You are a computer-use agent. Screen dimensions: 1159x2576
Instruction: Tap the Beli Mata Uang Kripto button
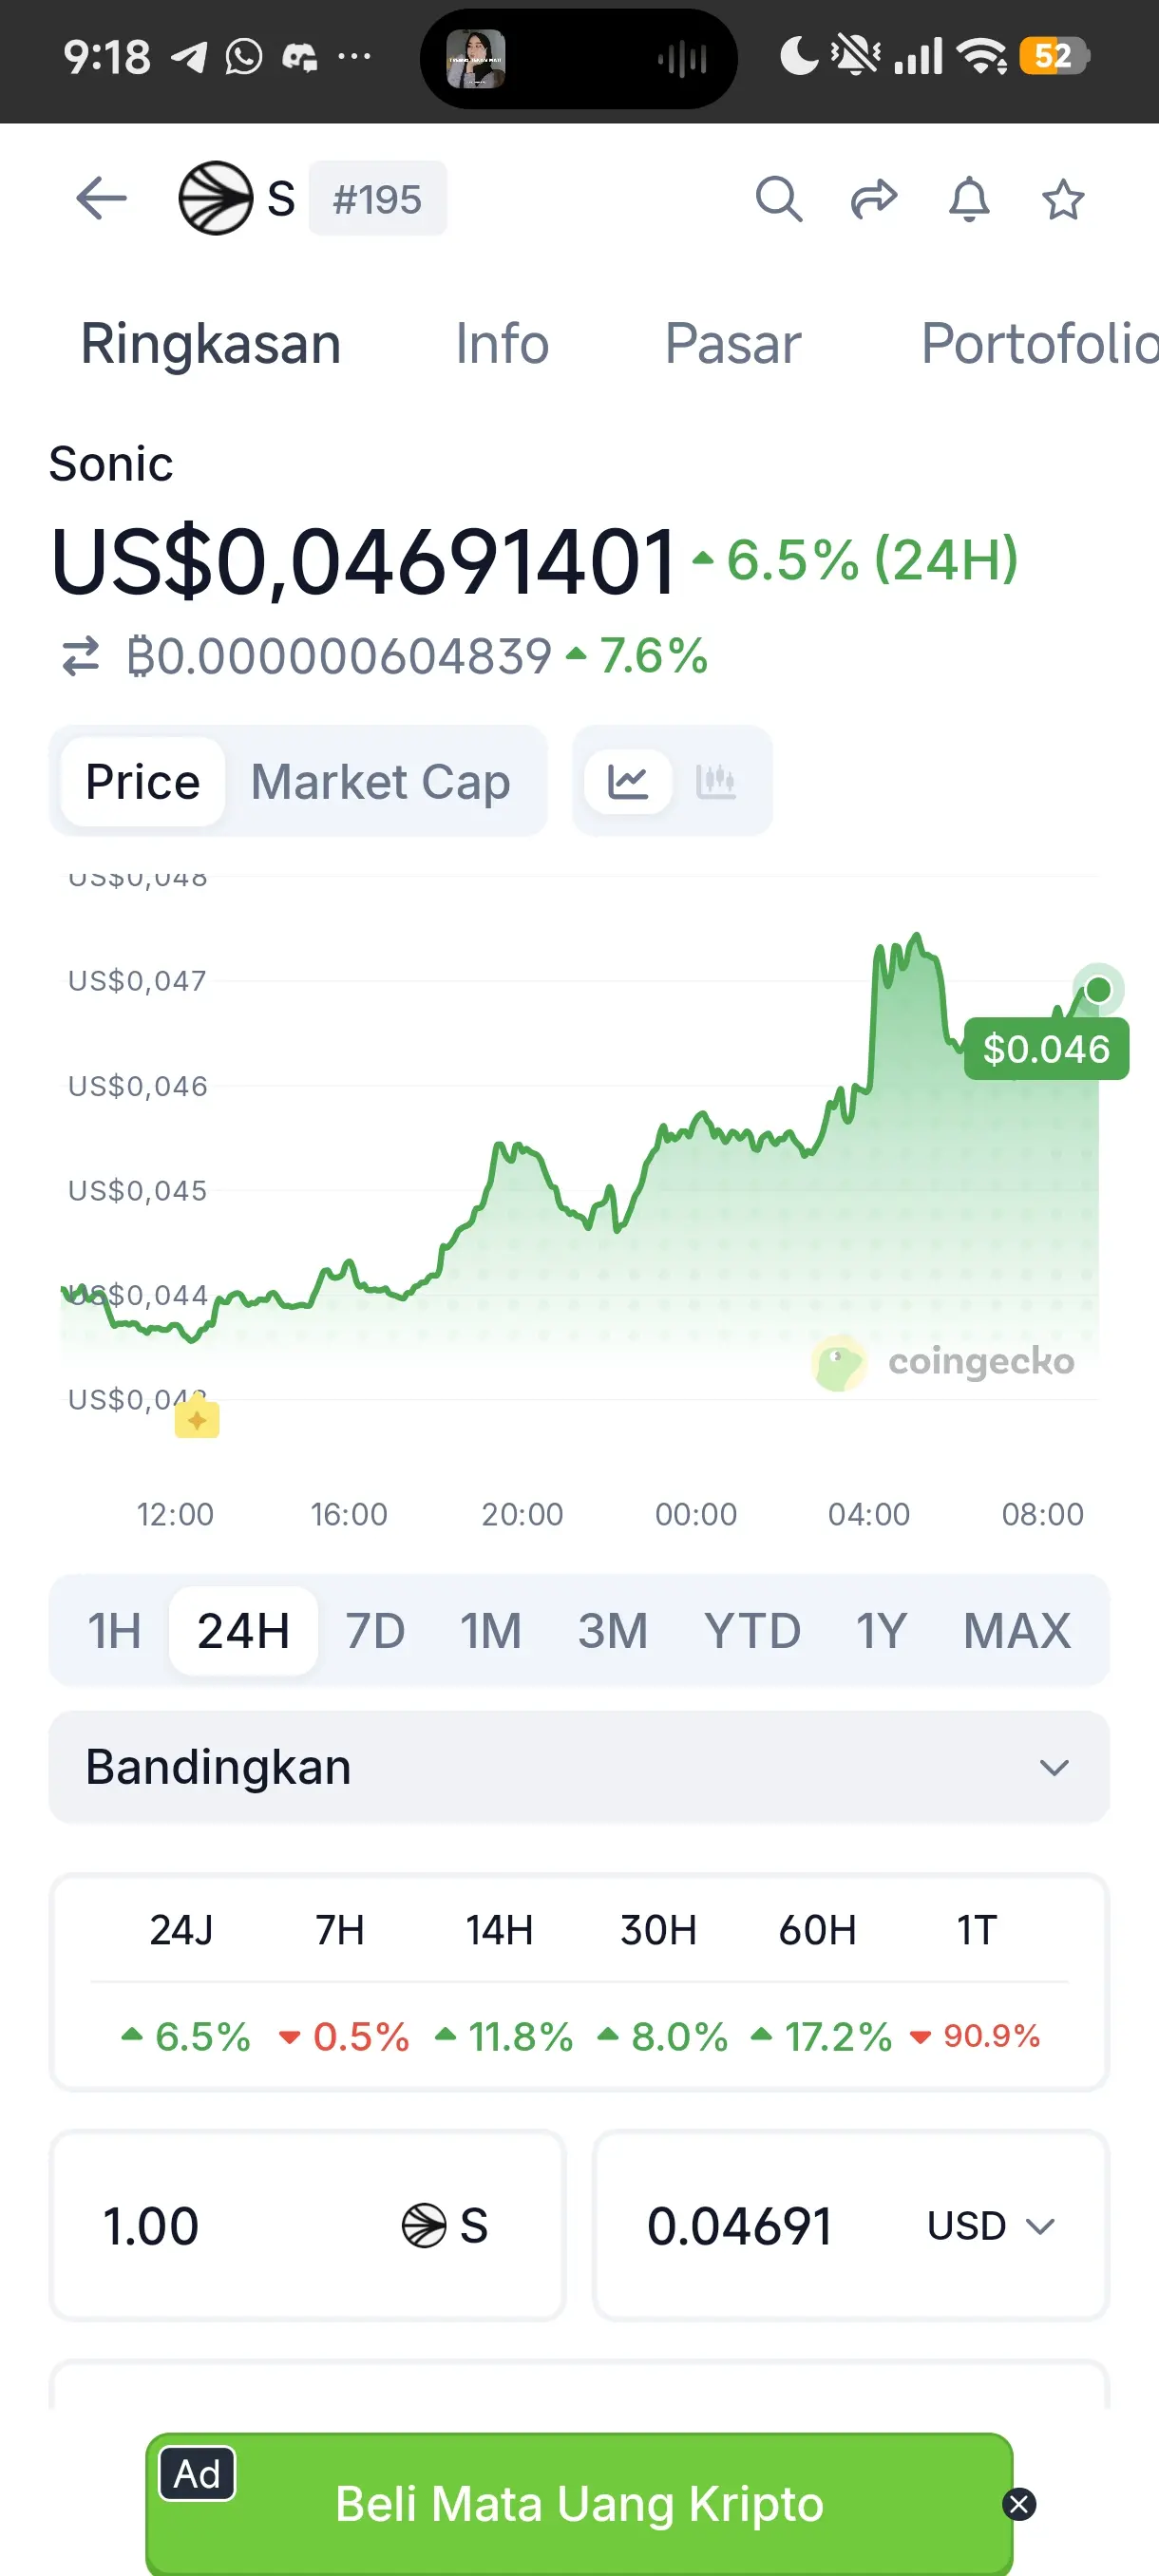click(579, 2504)
